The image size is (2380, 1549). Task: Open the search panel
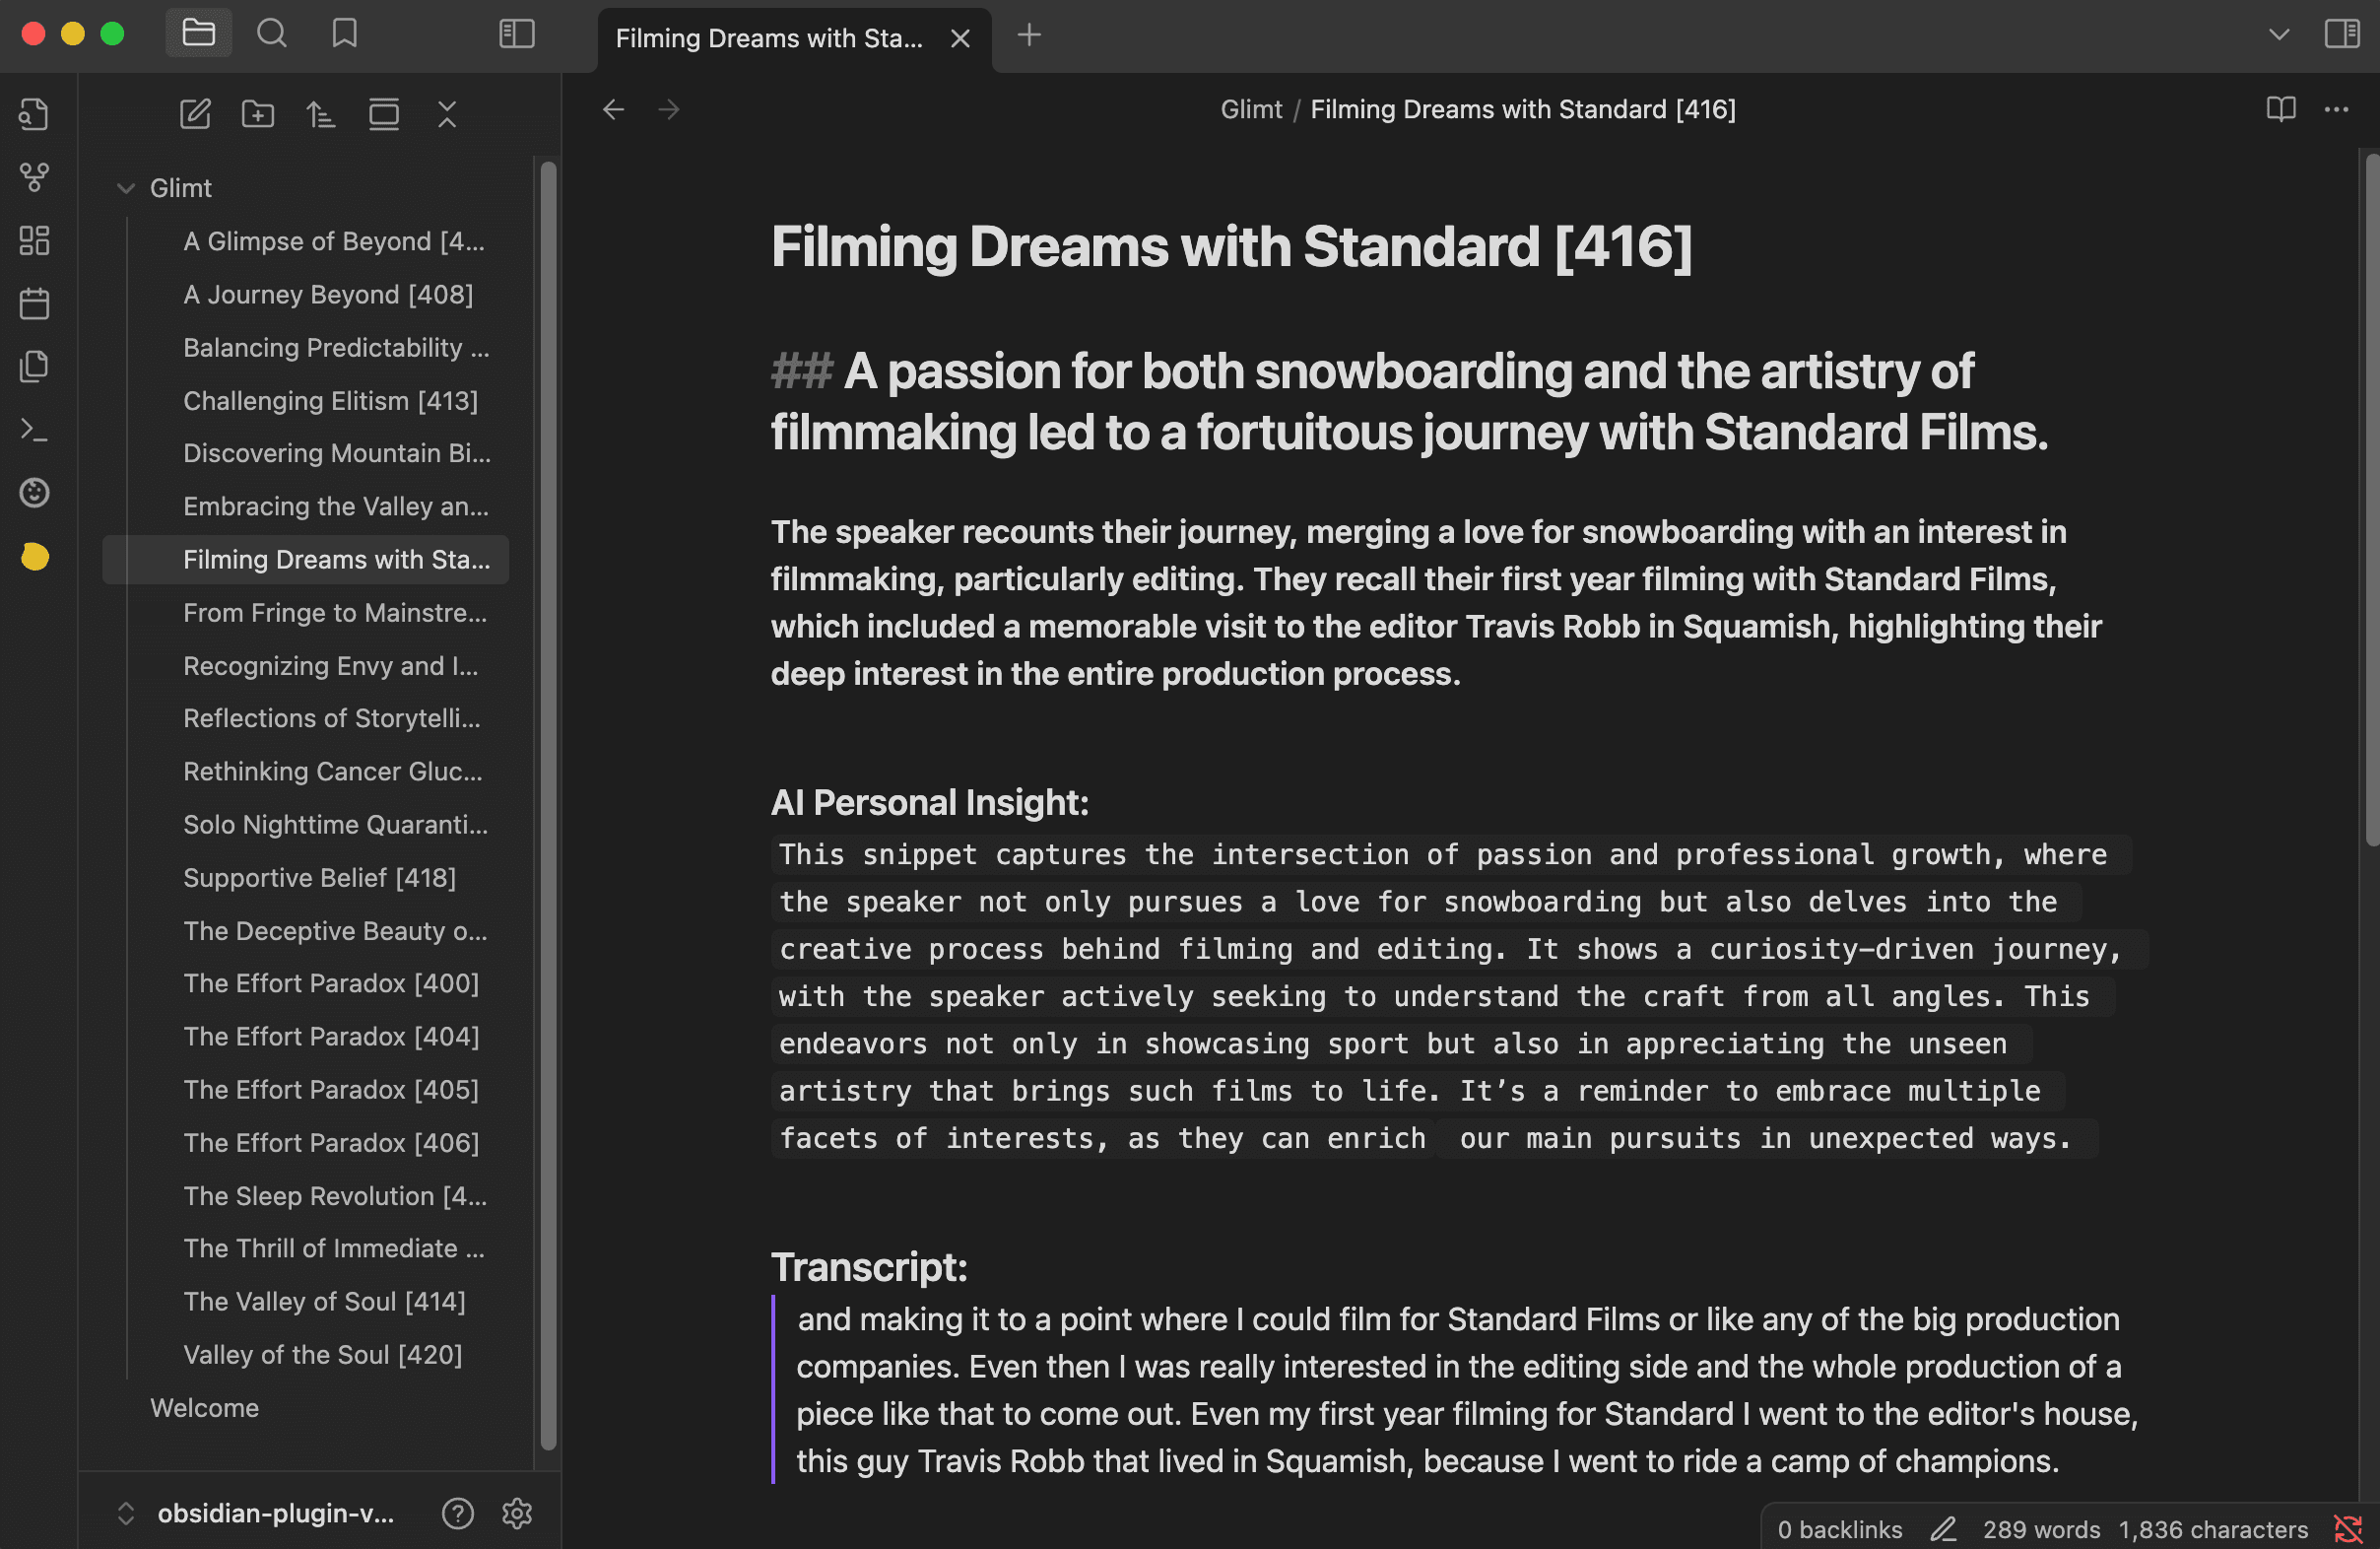[x=271, y=34]
